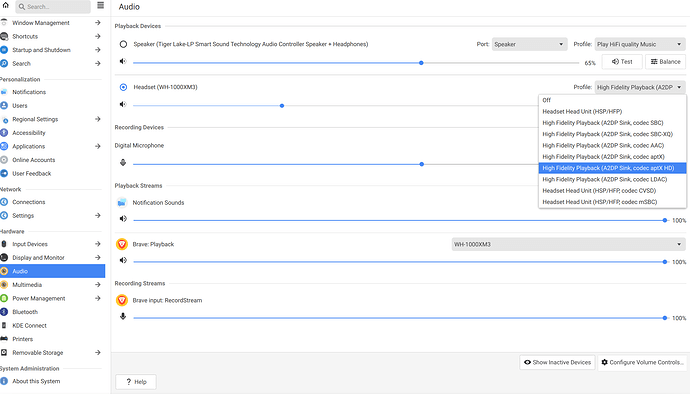Click the Brave RecordStream volume slider handle
The width and height of the screenshot is (690, 394).
pyautogui.click(x=664, y=318)
